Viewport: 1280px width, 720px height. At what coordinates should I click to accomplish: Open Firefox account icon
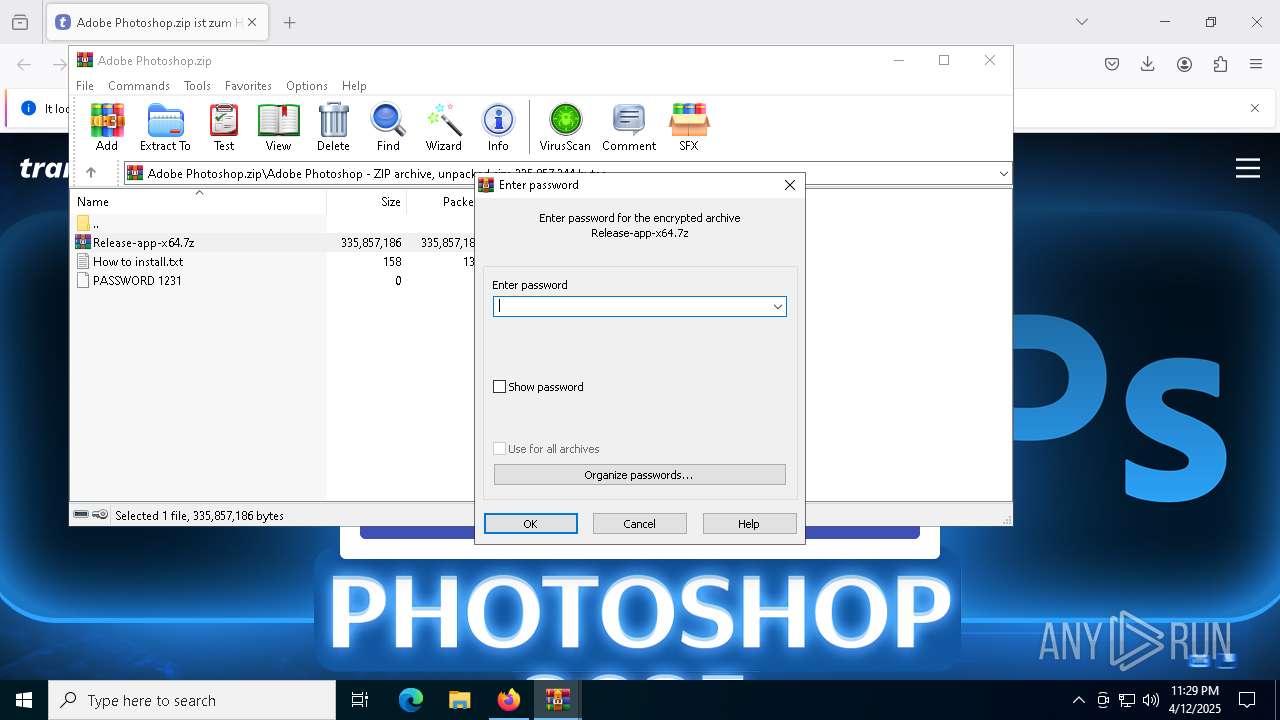coord(1184,64)
